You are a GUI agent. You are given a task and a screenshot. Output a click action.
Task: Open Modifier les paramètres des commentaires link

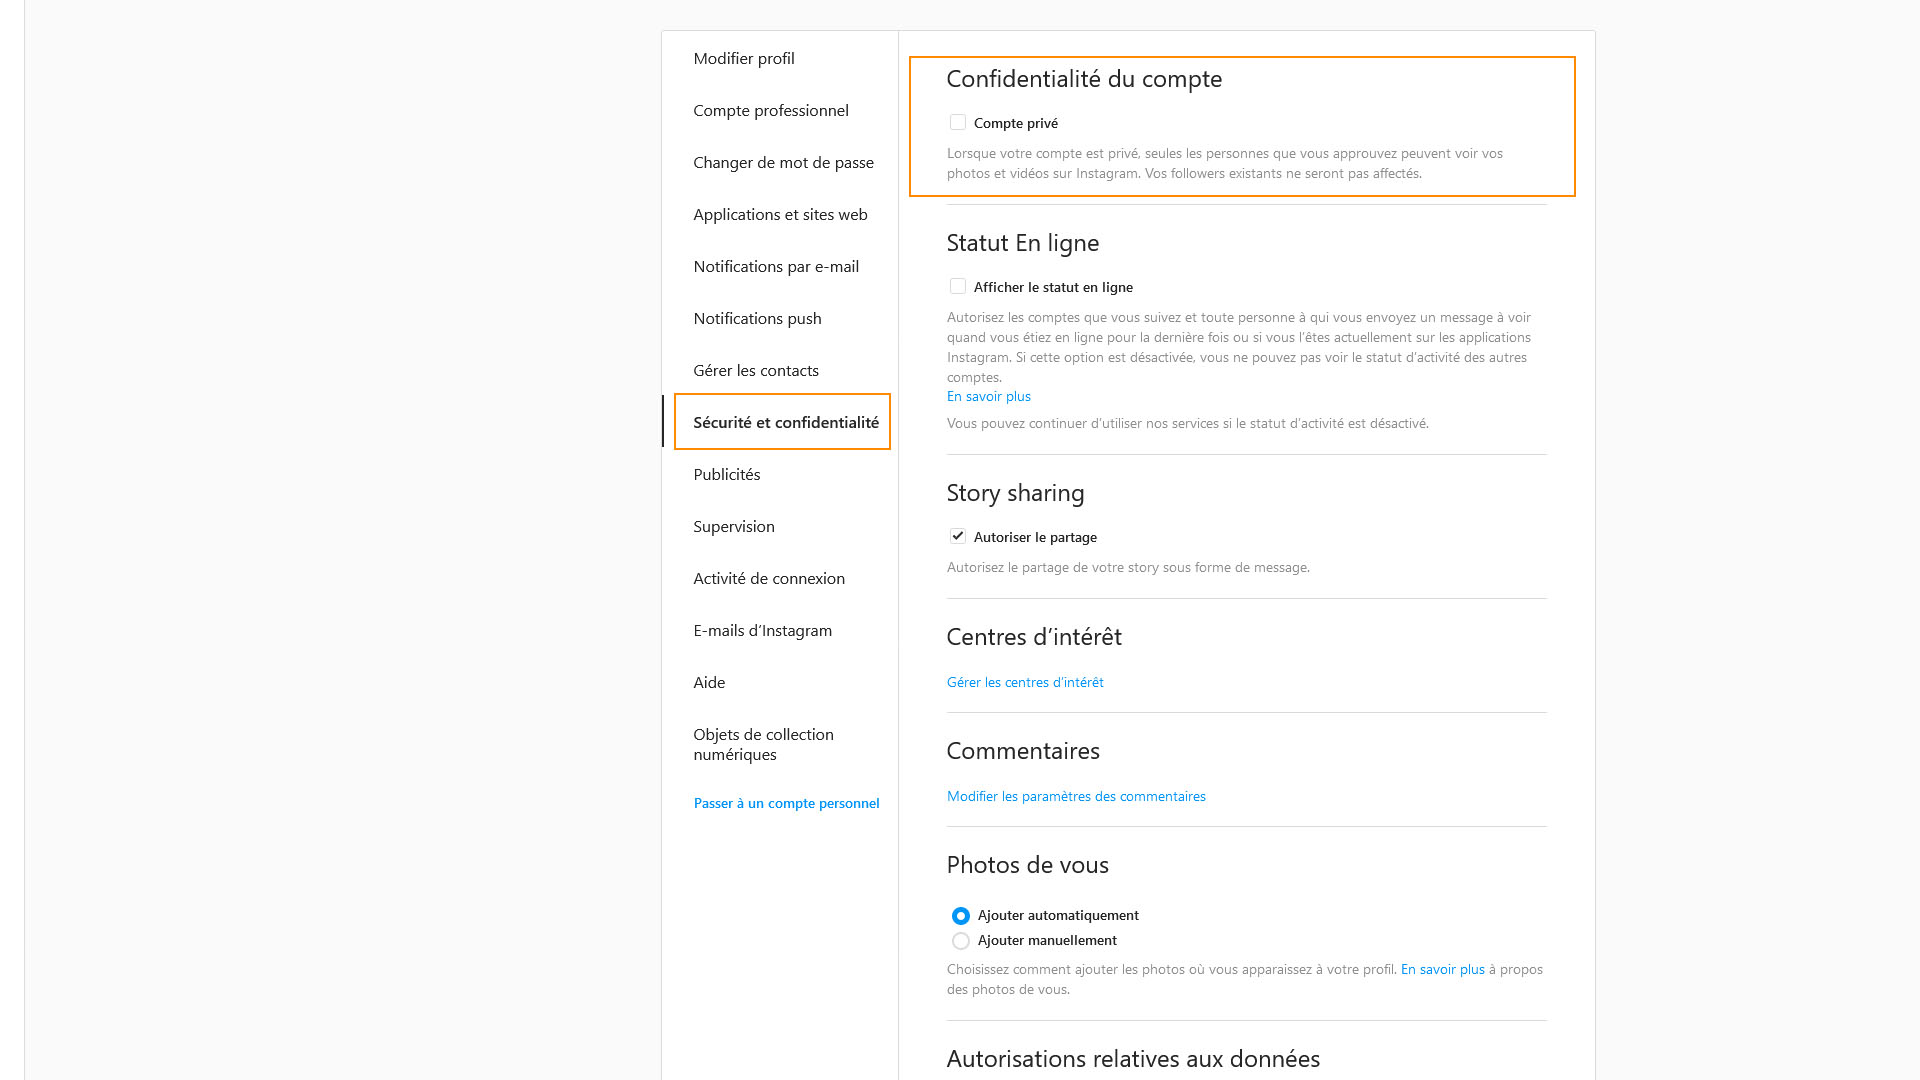pyautogui.click(x=1076, y=796)
